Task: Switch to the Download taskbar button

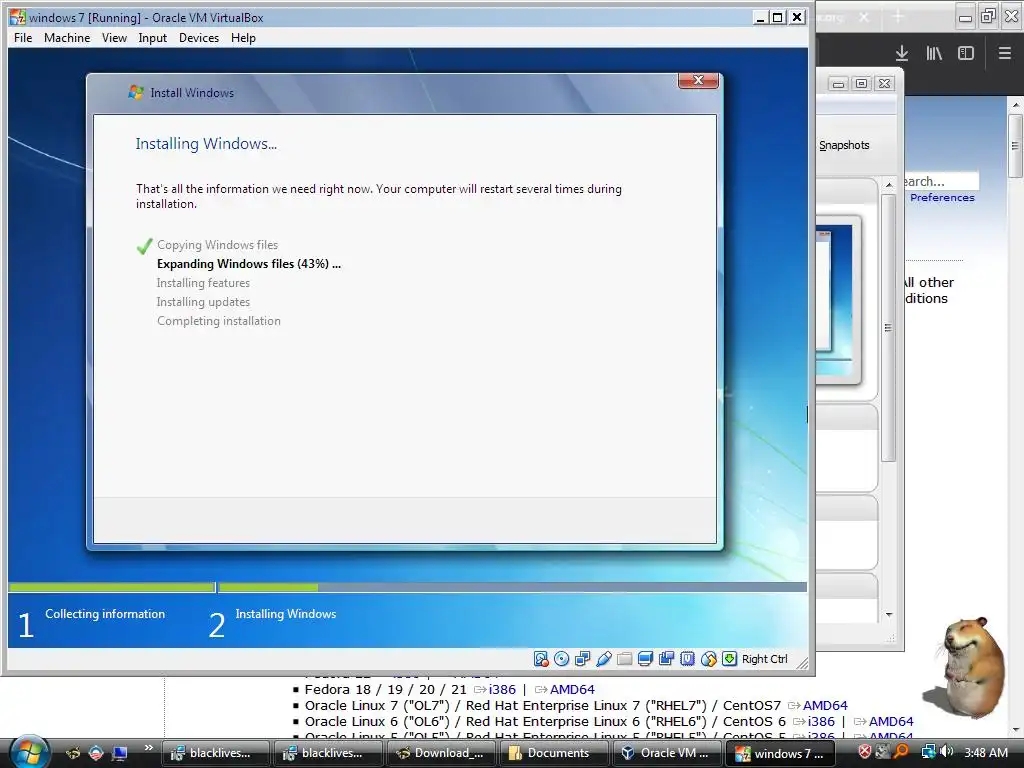Action: tap(442, 753)
